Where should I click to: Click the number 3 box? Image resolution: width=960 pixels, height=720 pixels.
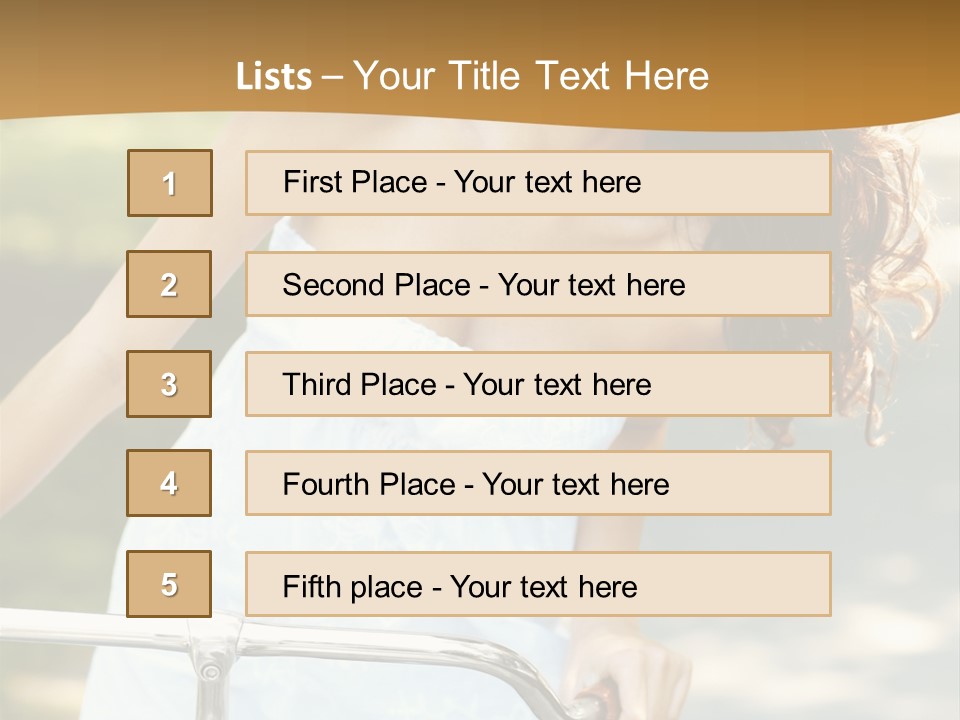click(x=169, y=384)
